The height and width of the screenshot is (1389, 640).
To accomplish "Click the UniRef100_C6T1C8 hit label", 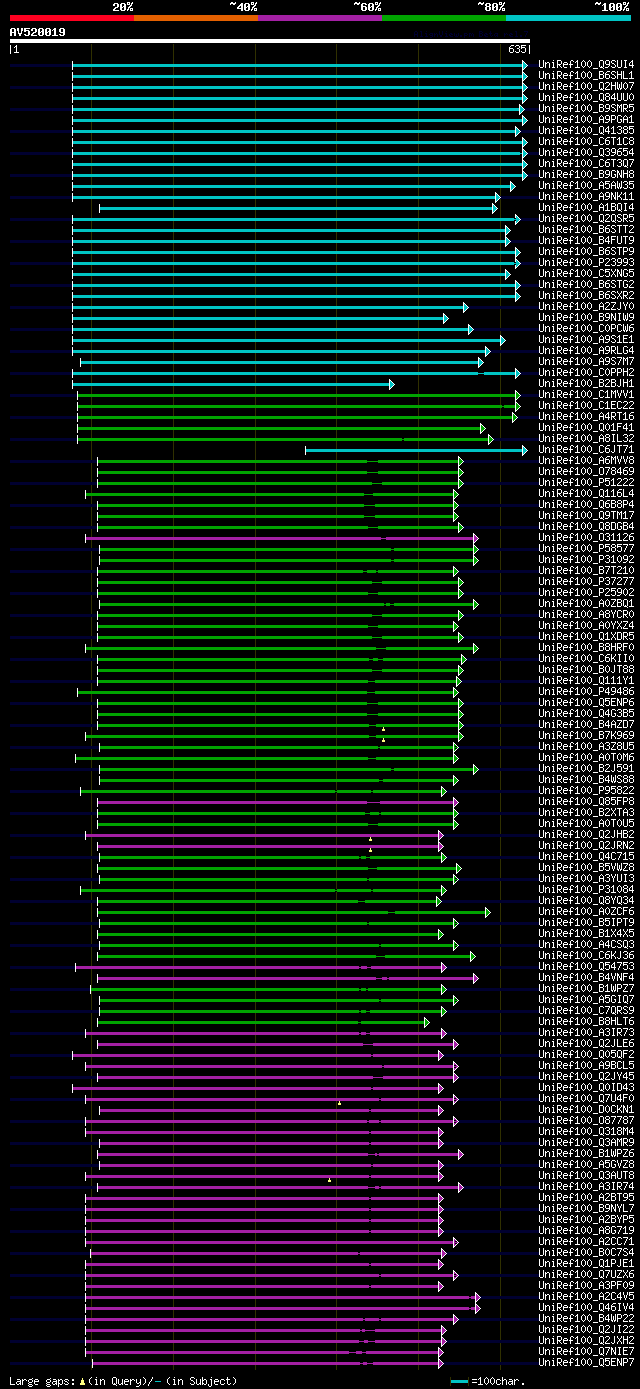I will click(x=586, y=142).
